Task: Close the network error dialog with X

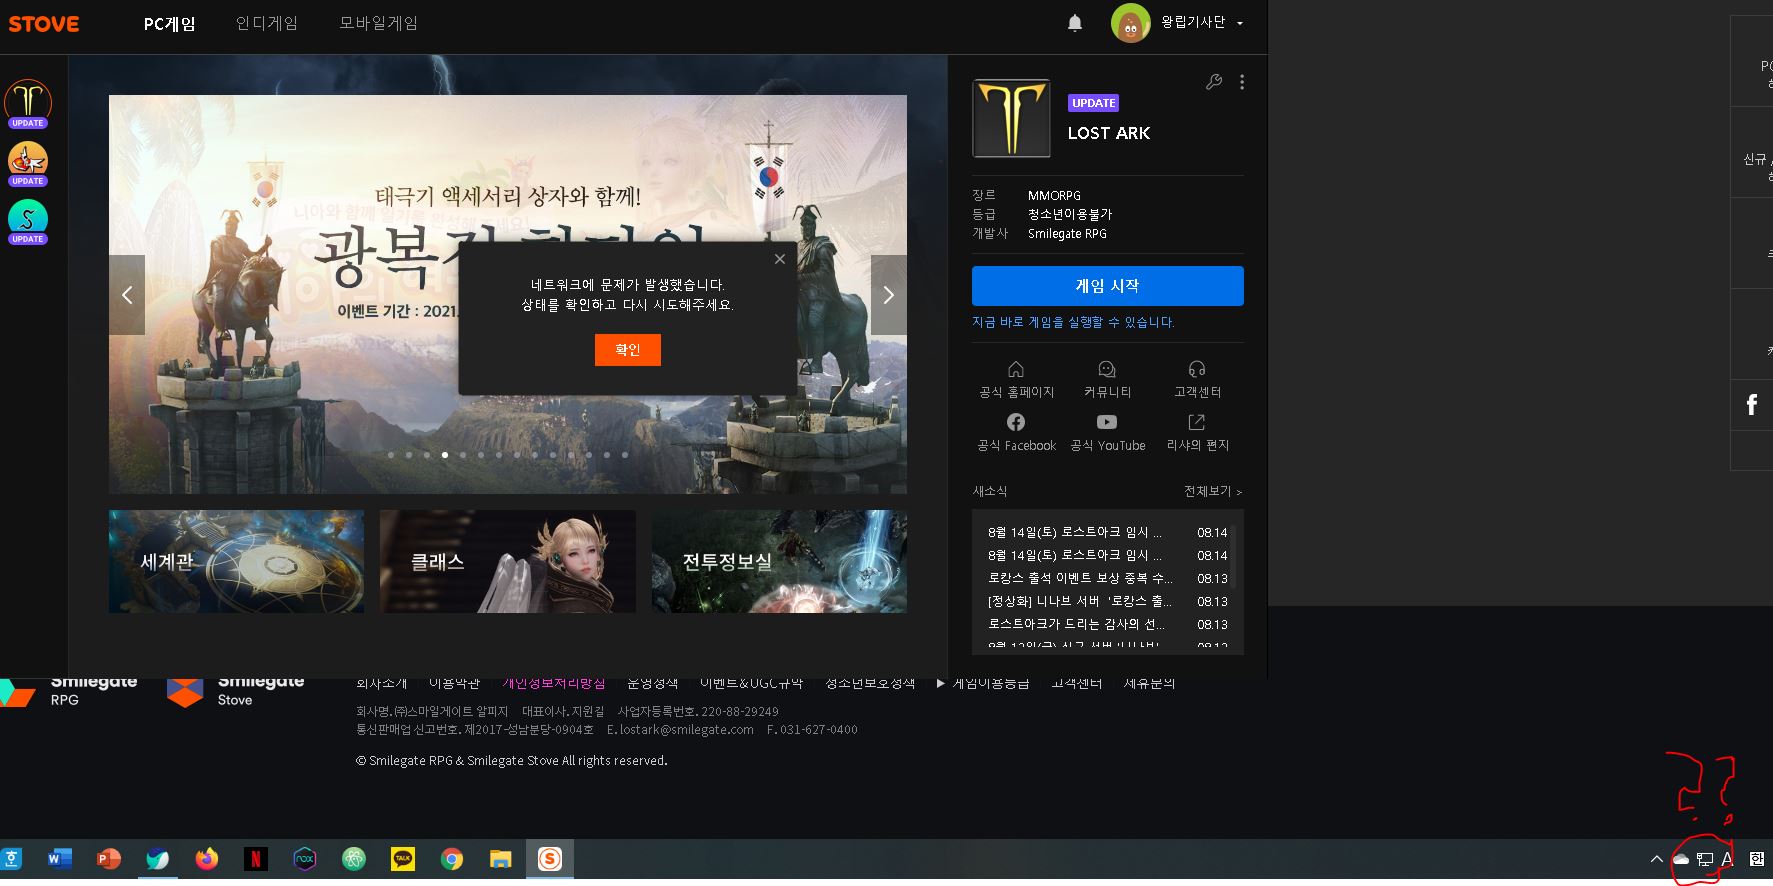Action: point(780,259)
